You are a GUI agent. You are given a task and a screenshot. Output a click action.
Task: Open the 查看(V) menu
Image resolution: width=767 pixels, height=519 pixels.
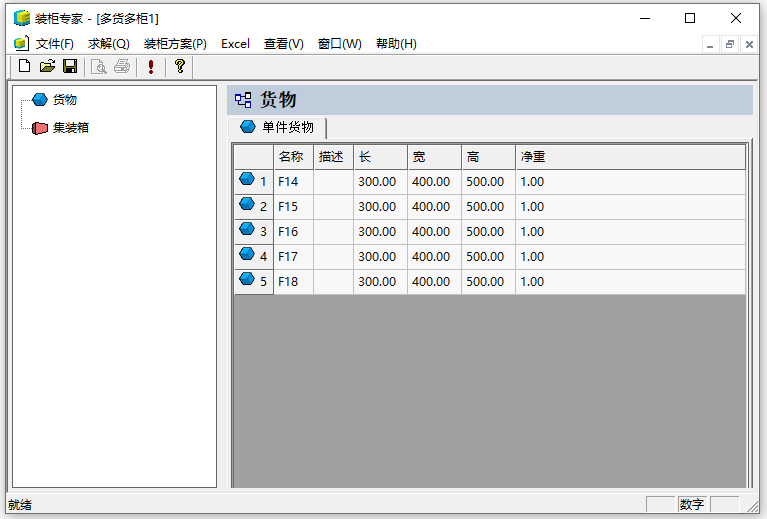[x=284, y=44]
